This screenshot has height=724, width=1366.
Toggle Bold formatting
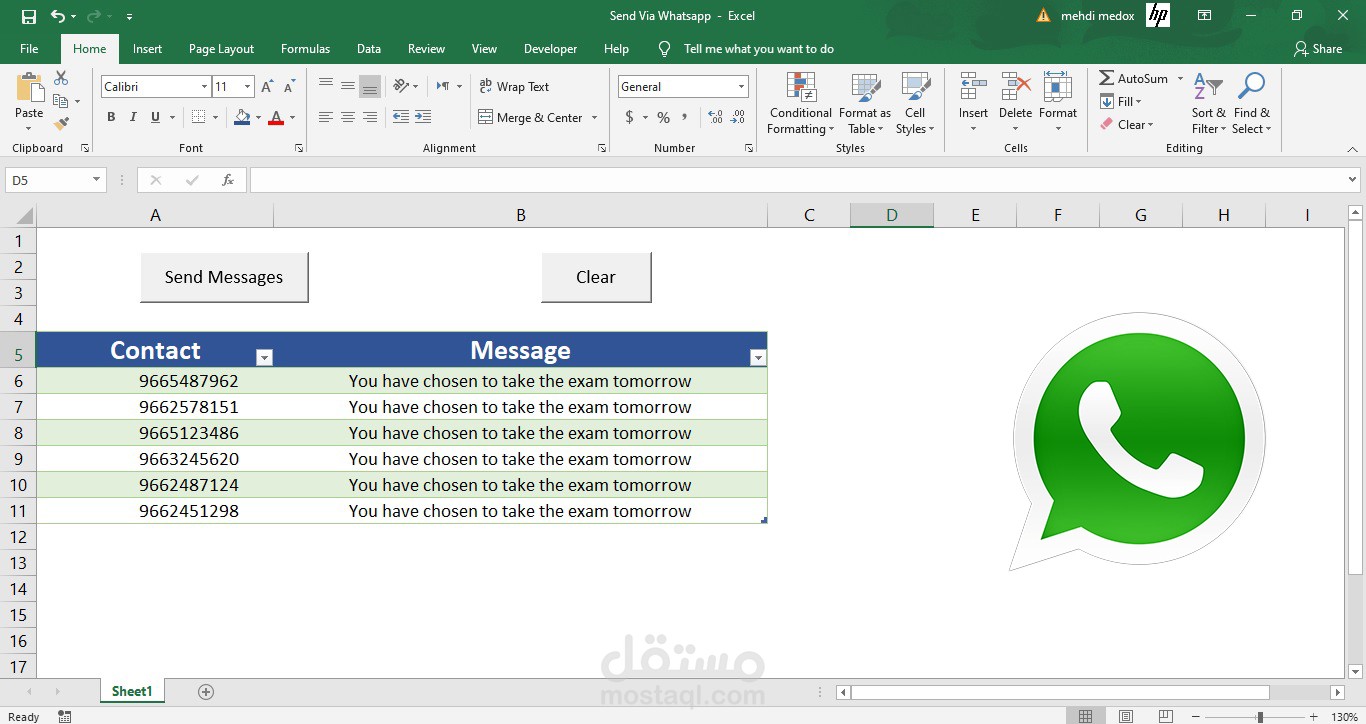pos(111,117)
